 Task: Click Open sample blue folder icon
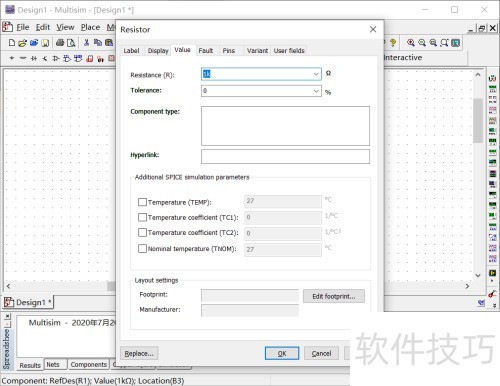[34, 43]
